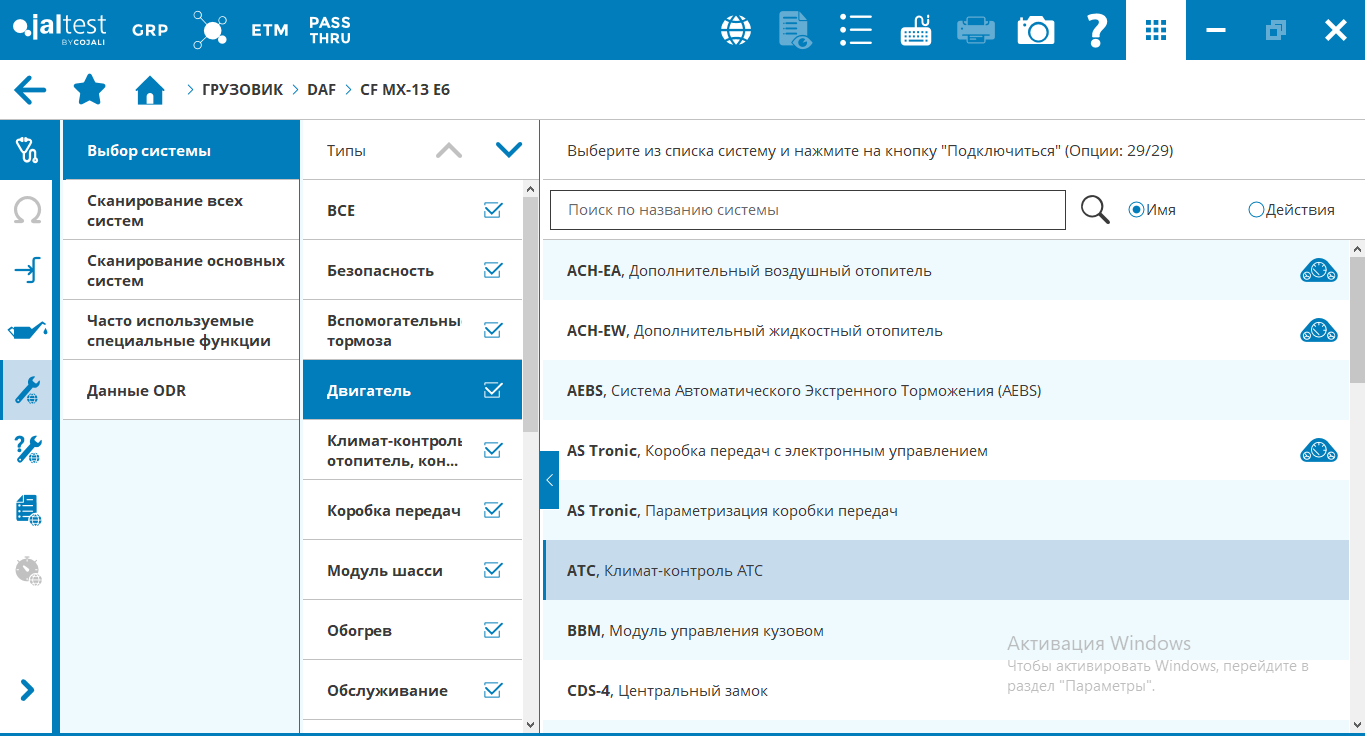Click the star favorites icon
The width and height of the screenshot is (1365, 736).
90,90
